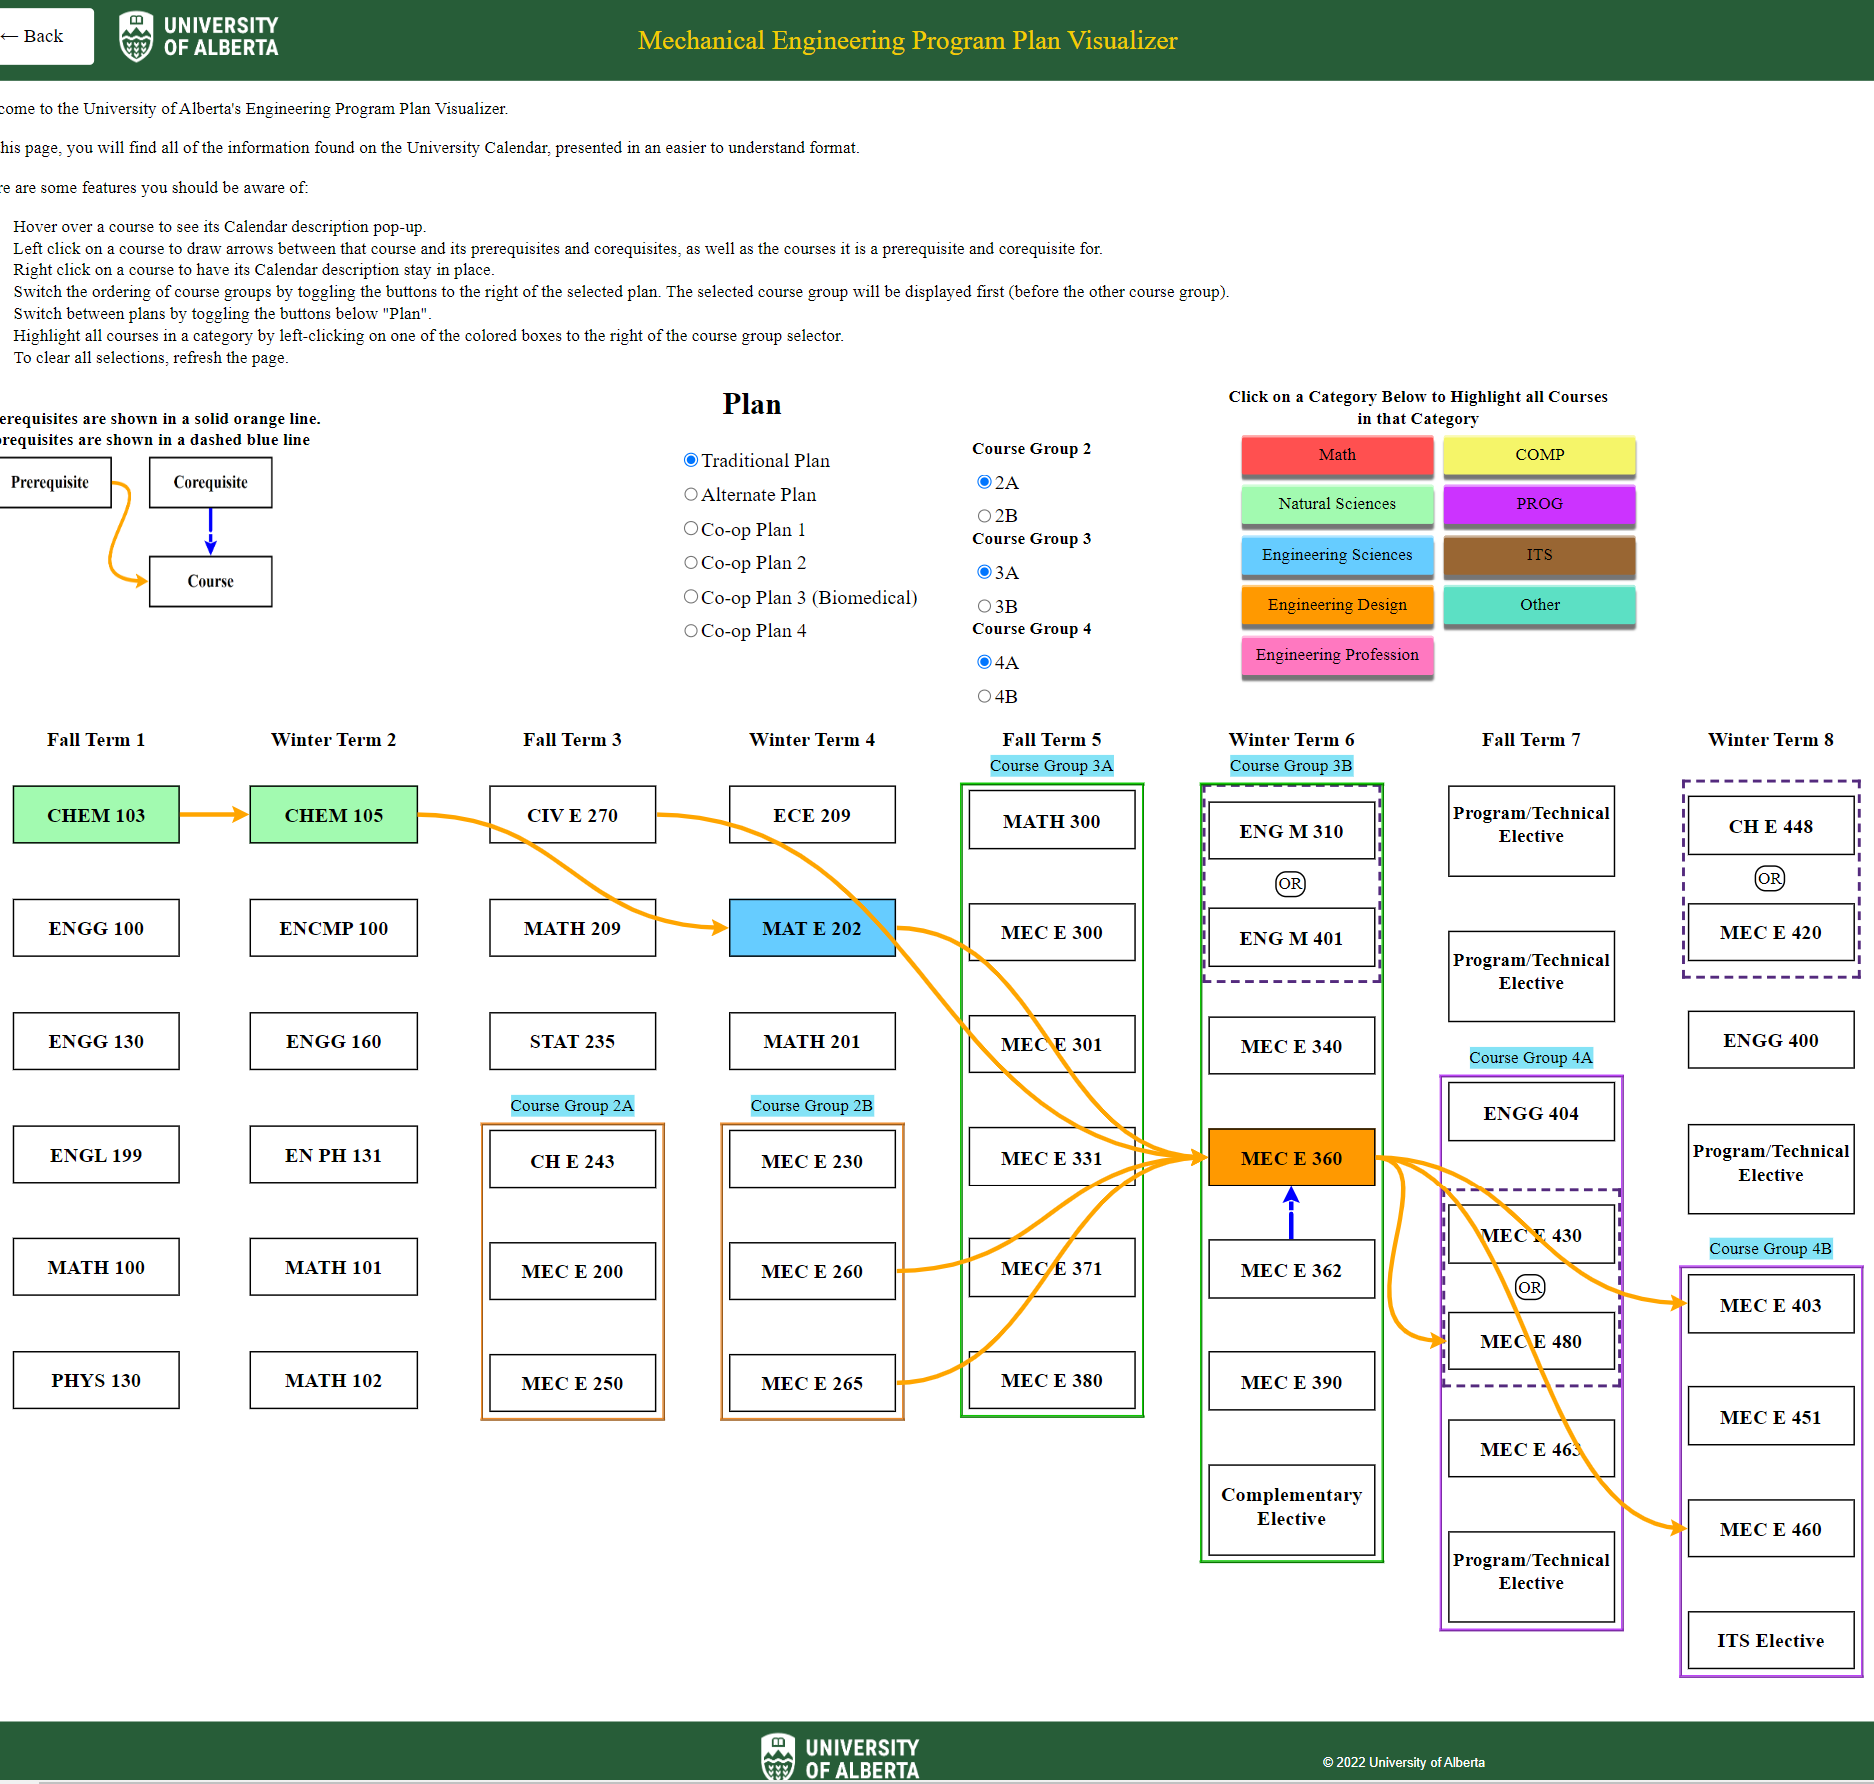Select the Alternate Plan radio button
The height and width of the screenshot is (1784, 1874).
point(691,495)
